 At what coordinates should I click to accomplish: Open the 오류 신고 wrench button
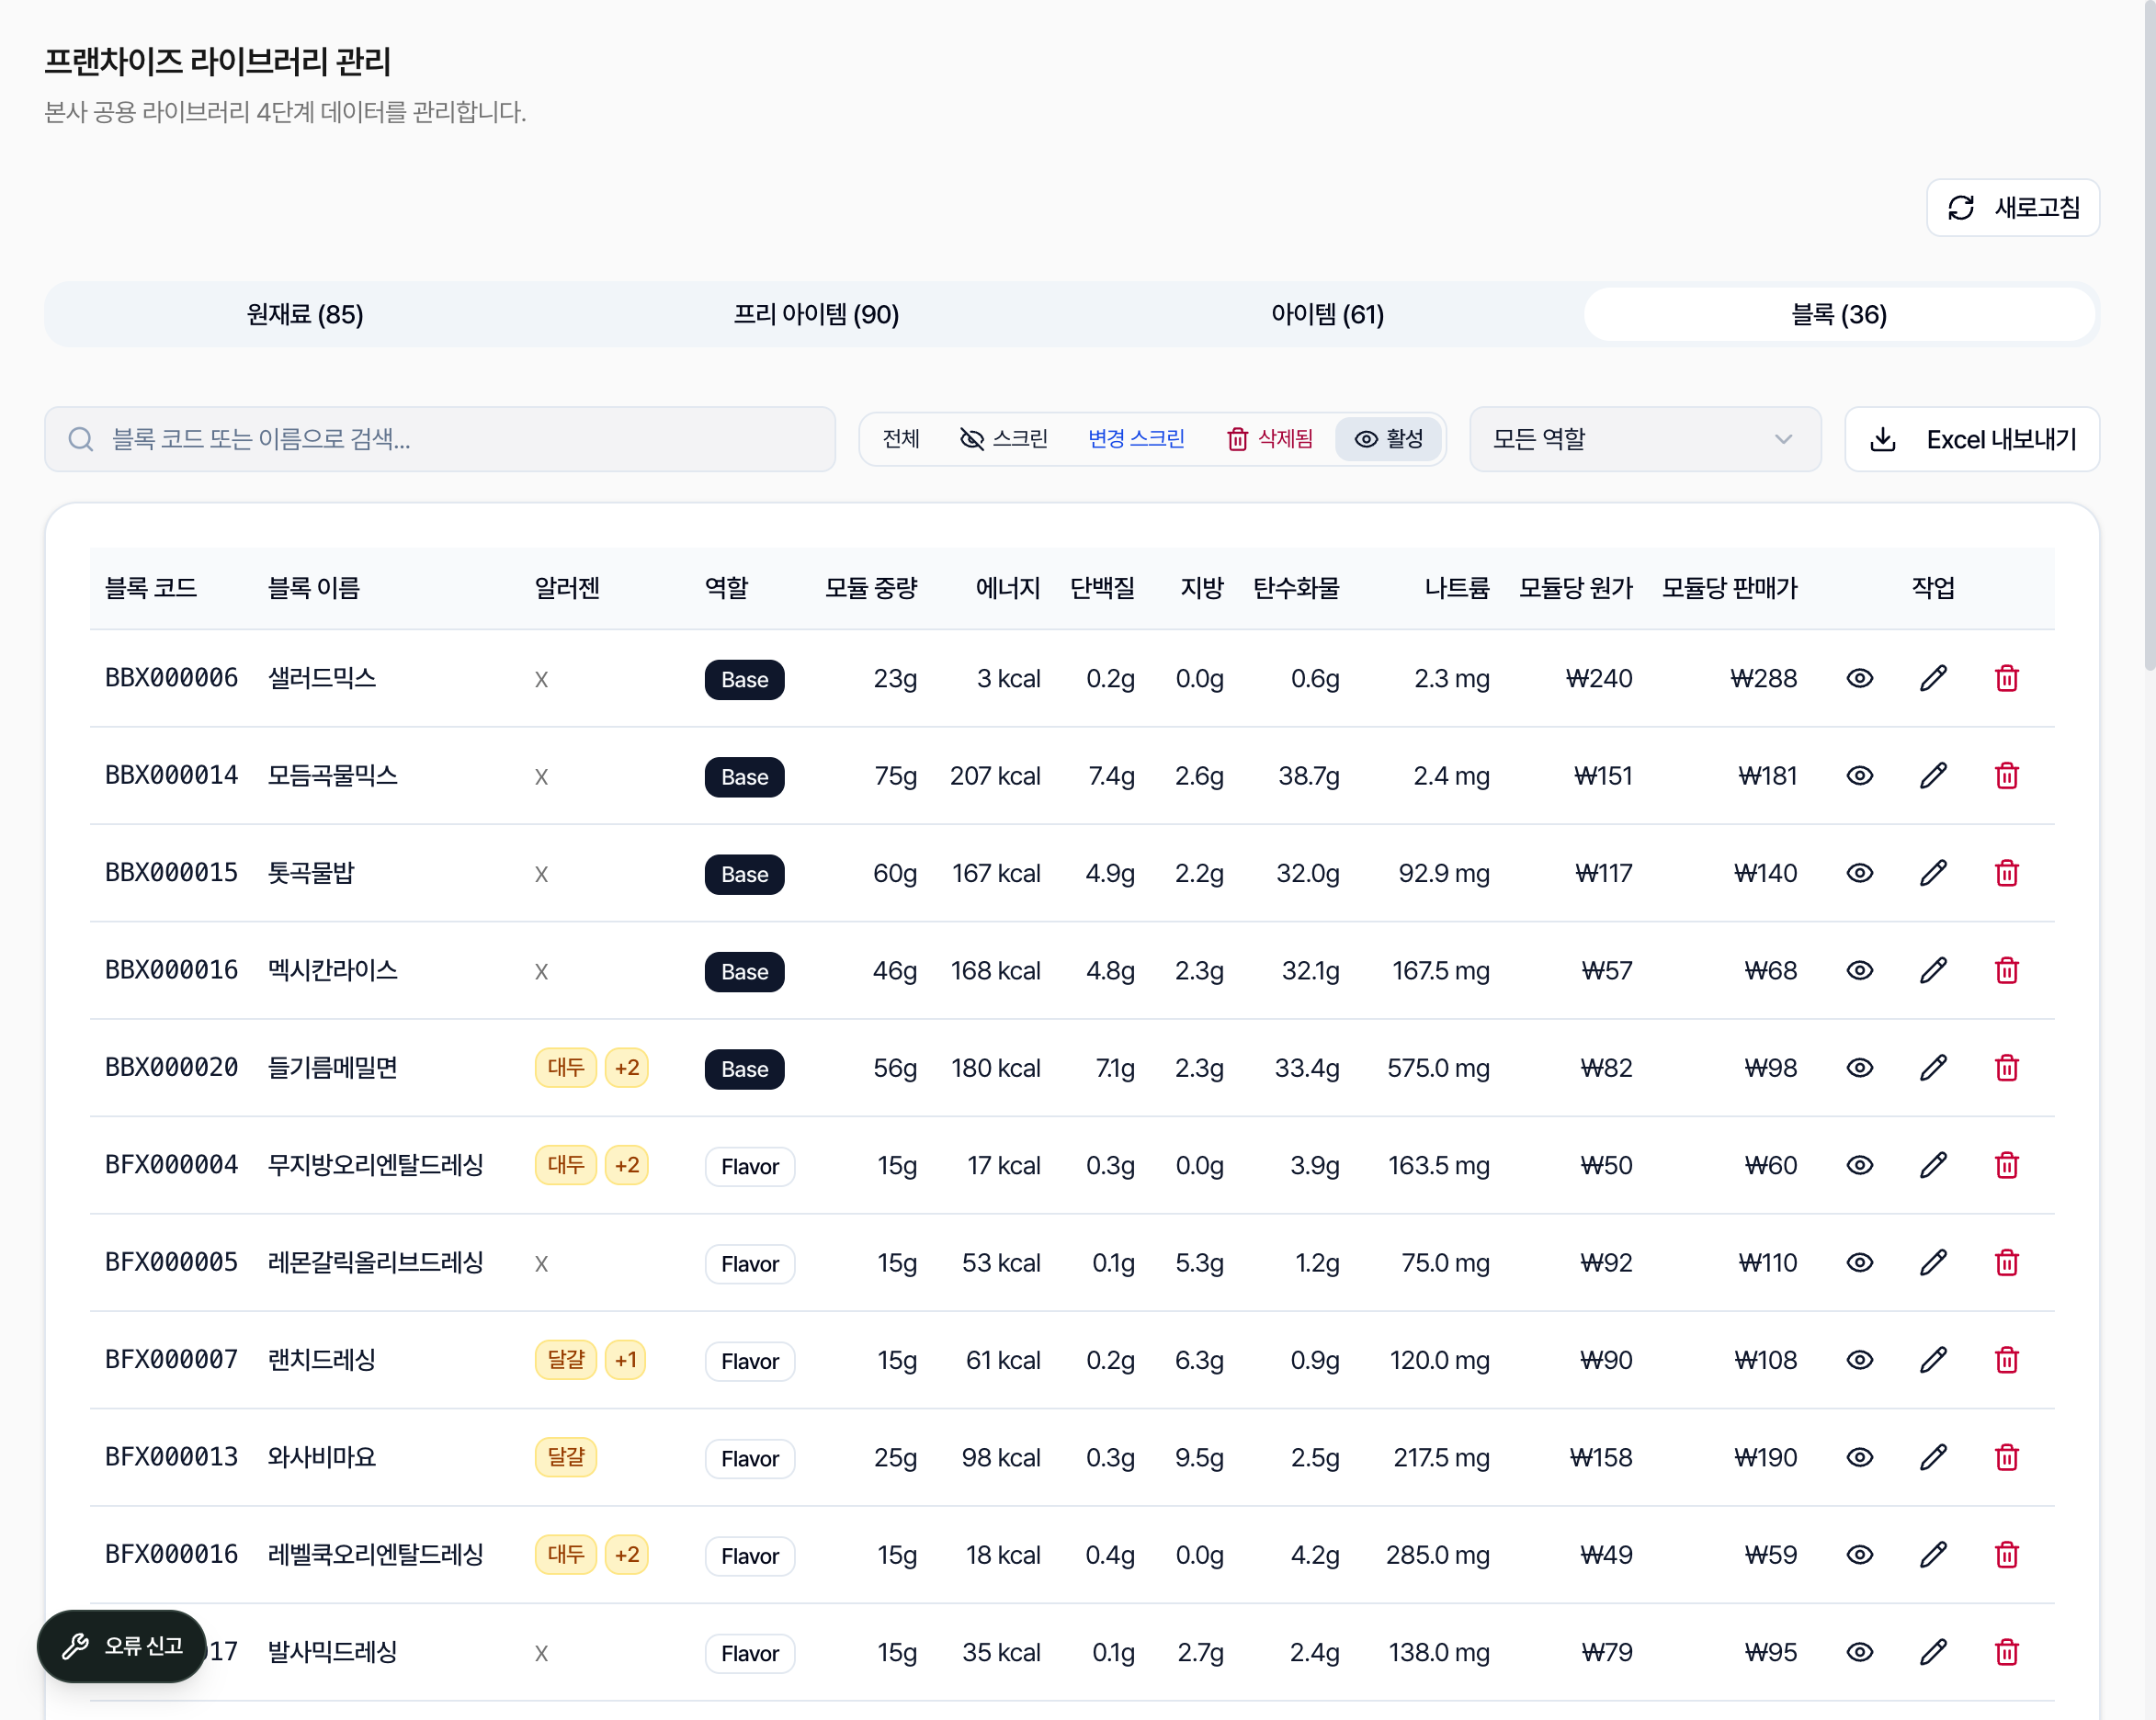coord(122,1646)
